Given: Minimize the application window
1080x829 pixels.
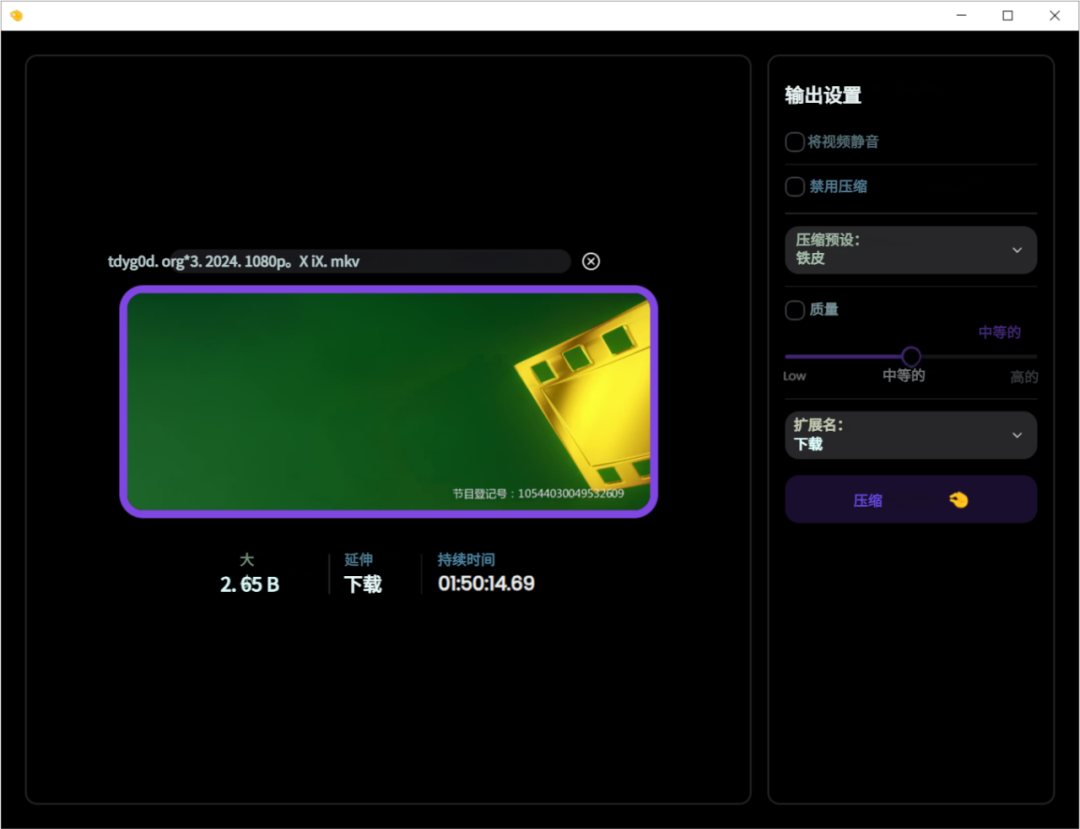Looking at the screenshot, I should click(x=961, y=15).
